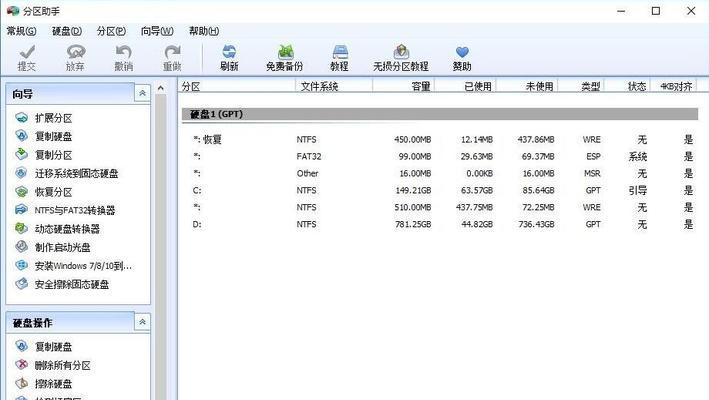Select 复制硬盘 under 硬盘操作

[44, 347]
